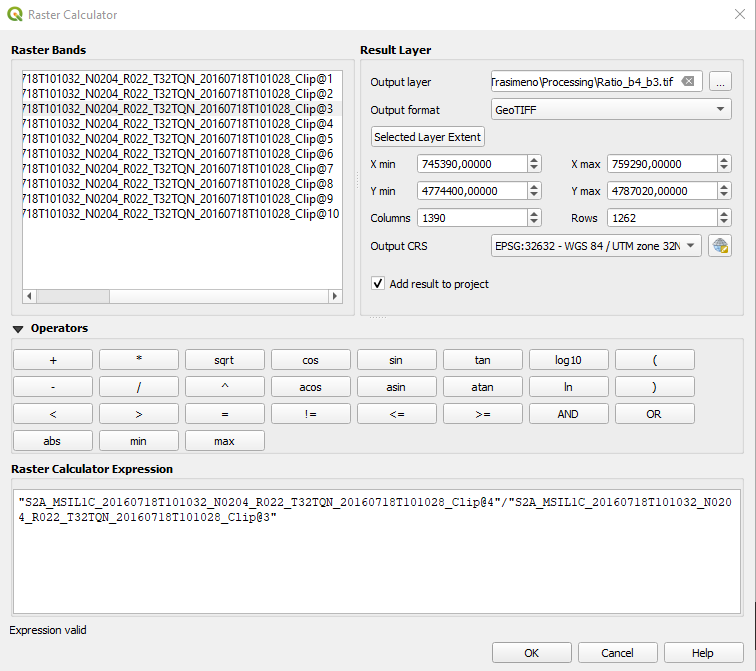Viewport: 756px width, 671px height.
Task: Select raster band Clip@1
Action: click(x=182, y=79)
